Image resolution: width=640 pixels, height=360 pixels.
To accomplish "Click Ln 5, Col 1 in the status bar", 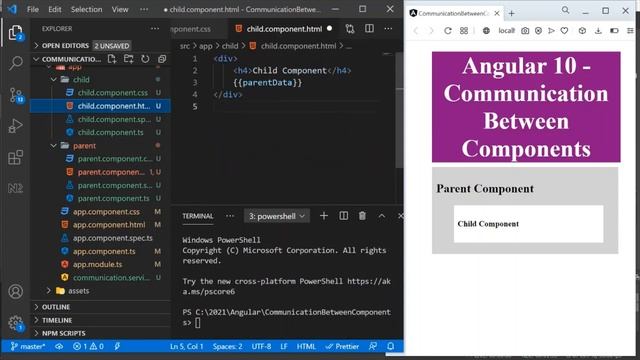I will click(x=187, y=347).
